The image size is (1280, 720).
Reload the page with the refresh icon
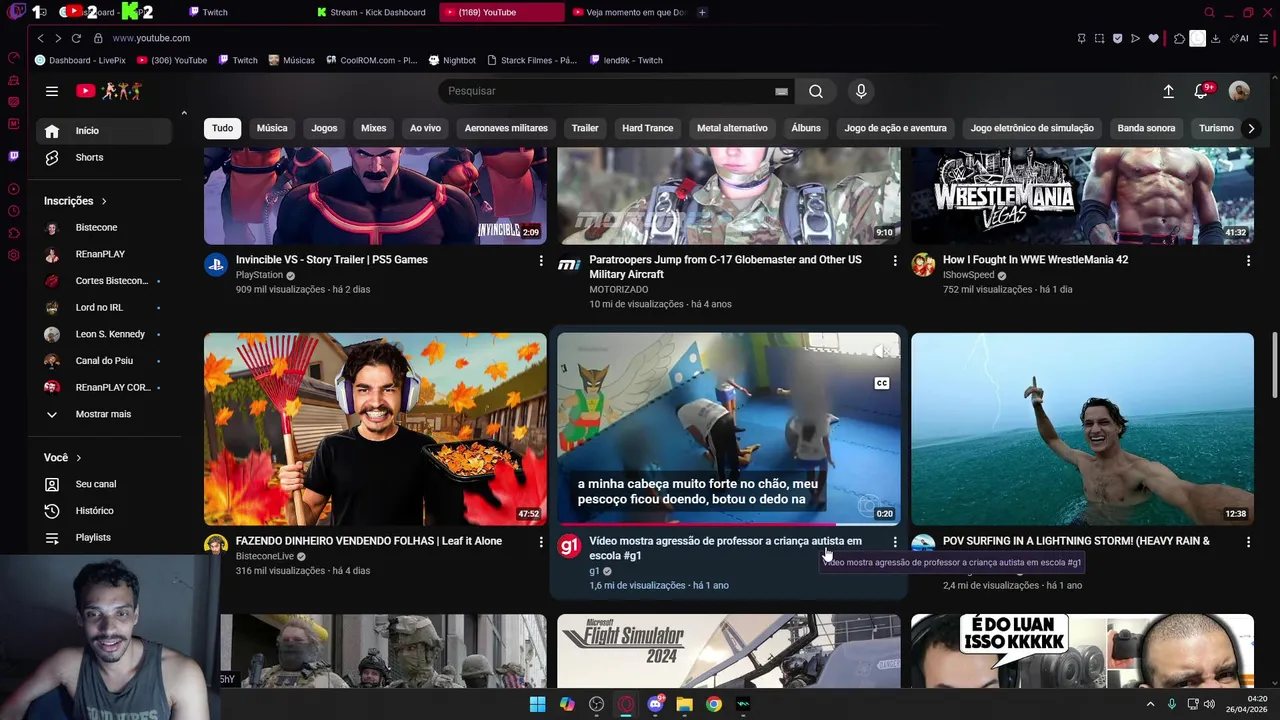pyautogui.click(x=76, y=38)
